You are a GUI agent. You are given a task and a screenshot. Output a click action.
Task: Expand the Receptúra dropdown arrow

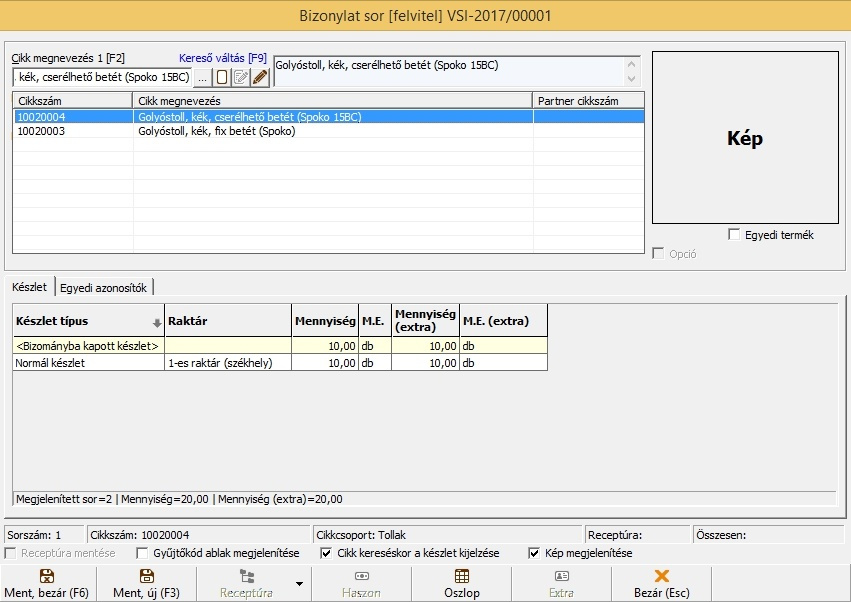point(298,583)
